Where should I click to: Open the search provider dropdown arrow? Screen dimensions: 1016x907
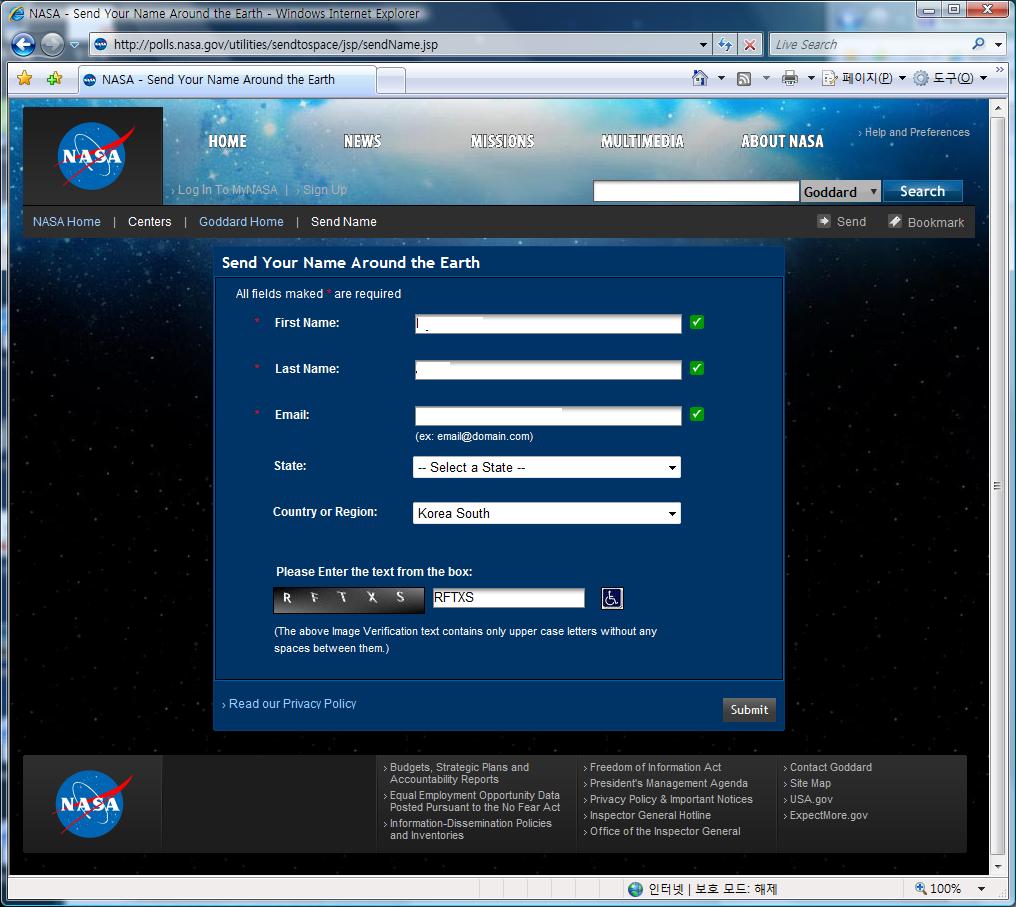click(x=999, y=45)
